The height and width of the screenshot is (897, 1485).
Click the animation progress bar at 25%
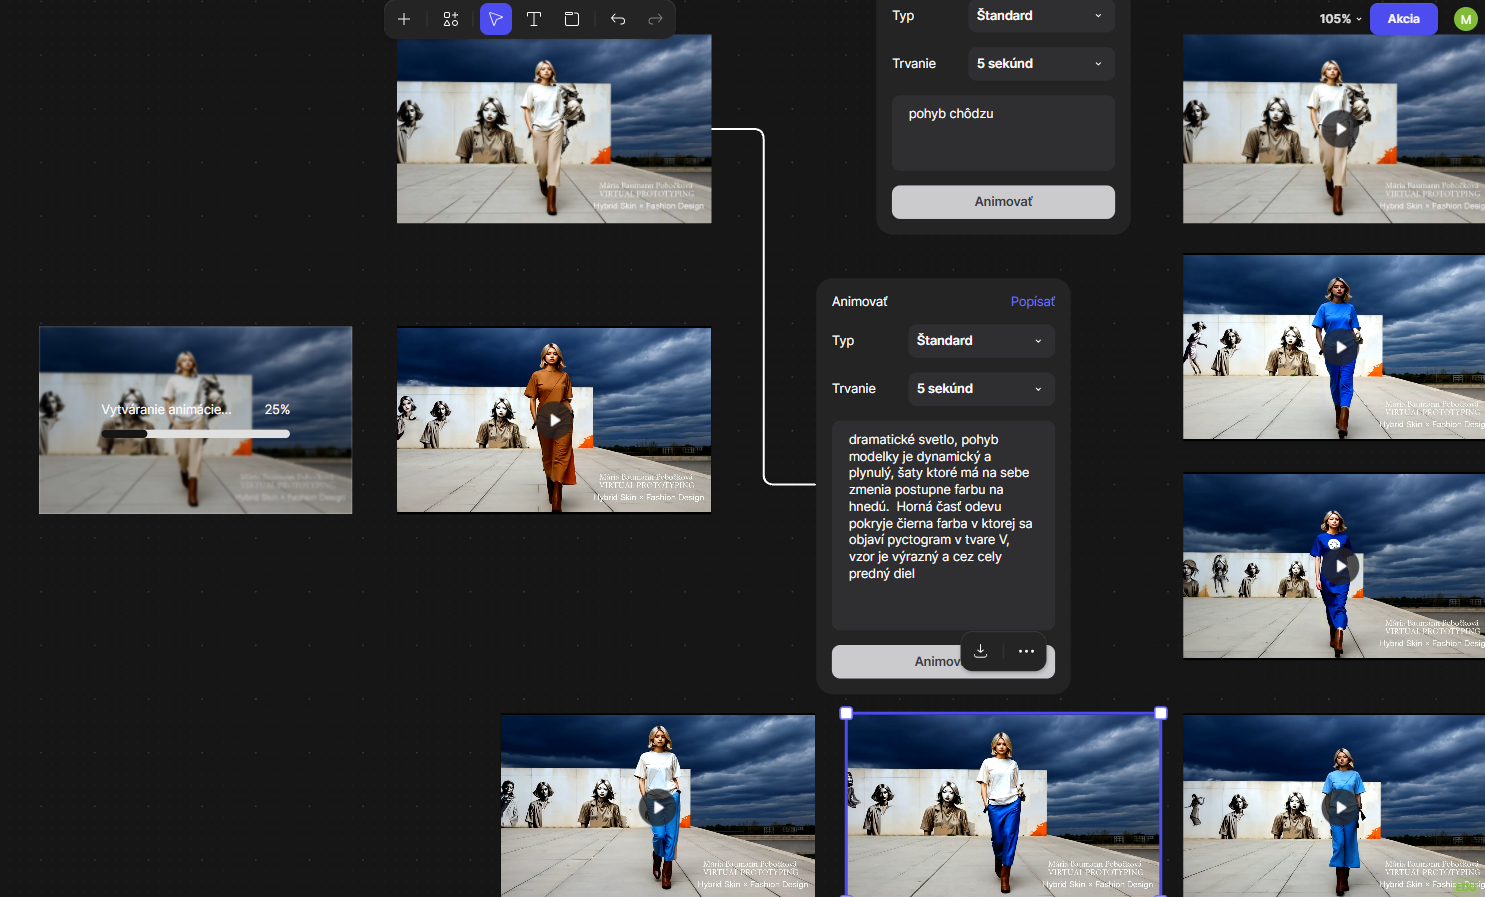195,434
